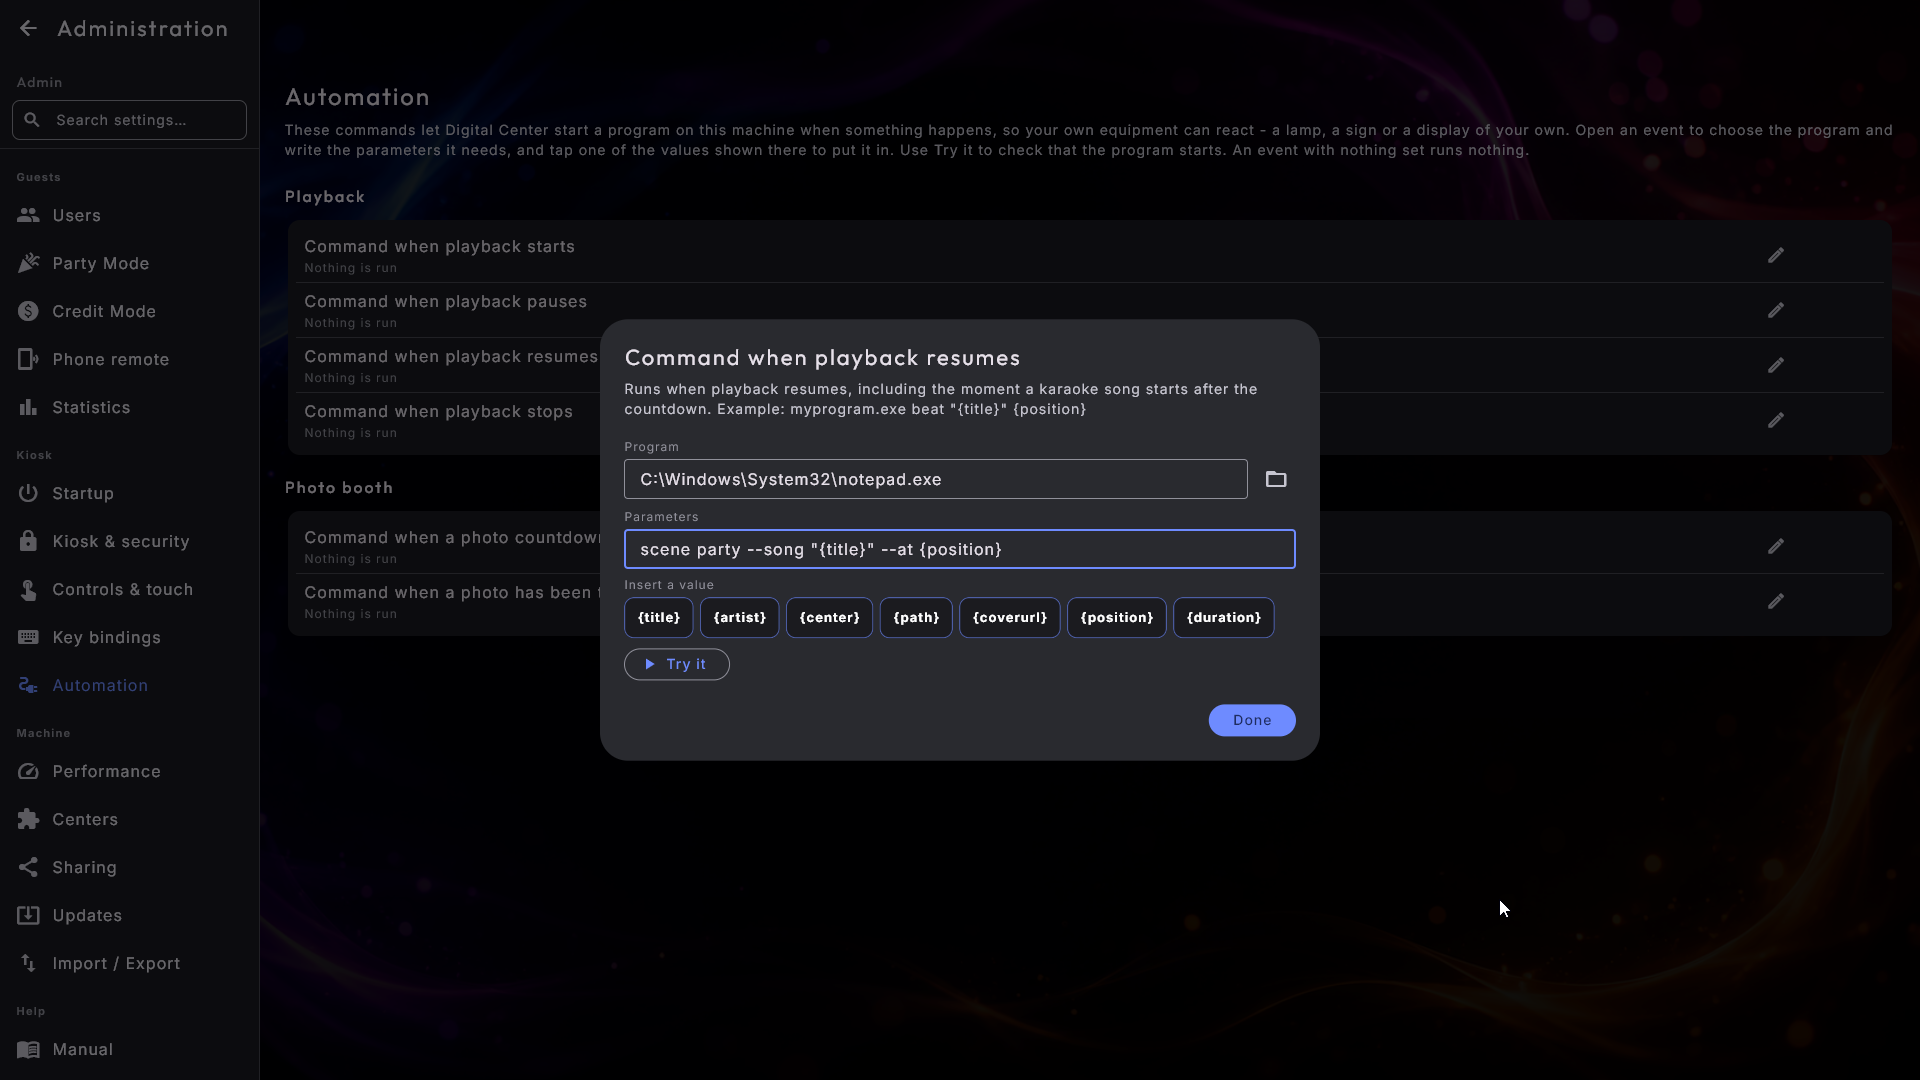Image resolution: width=1920 pixels, height=1080 pixels.
Task: Click the back arrow next to Administration
Action: pyautogui.click(x=28, y=29)
